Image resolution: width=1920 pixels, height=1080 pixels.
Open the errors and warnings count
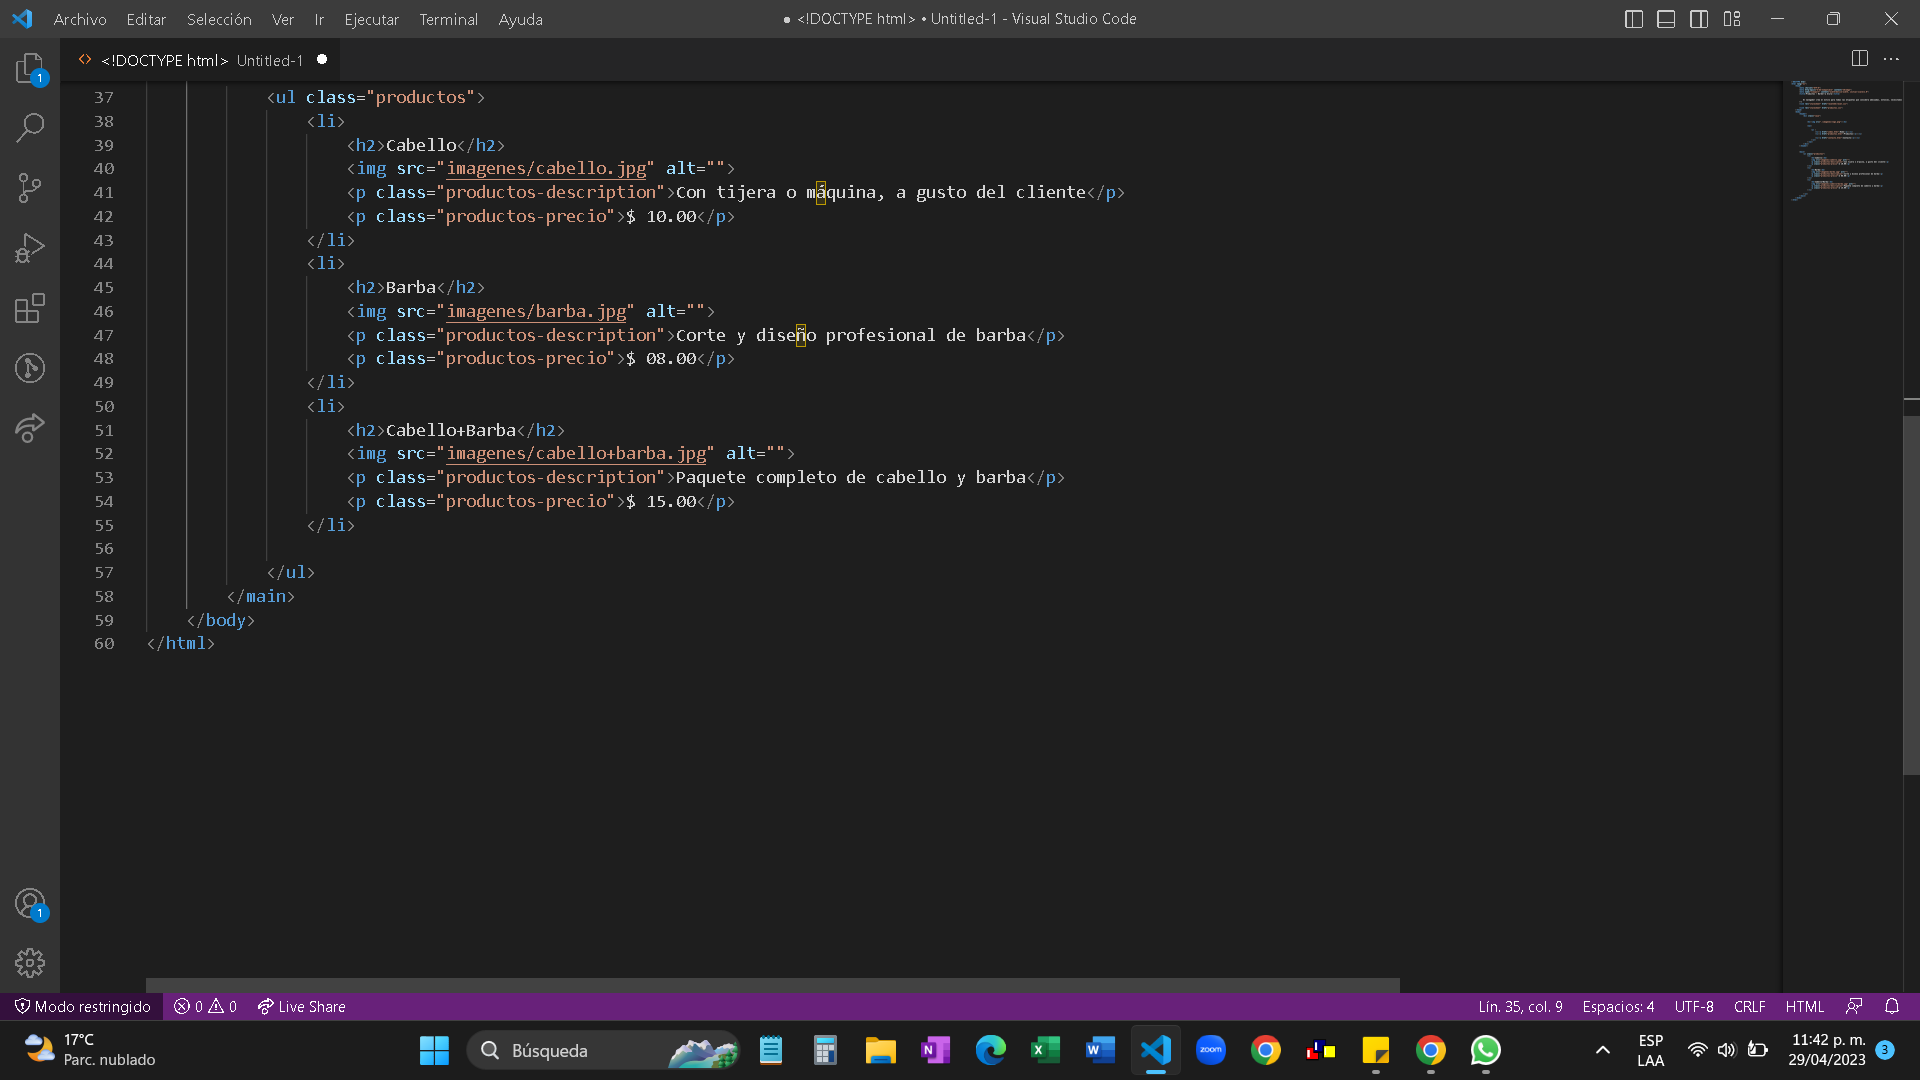click(x=205, y=1006)
